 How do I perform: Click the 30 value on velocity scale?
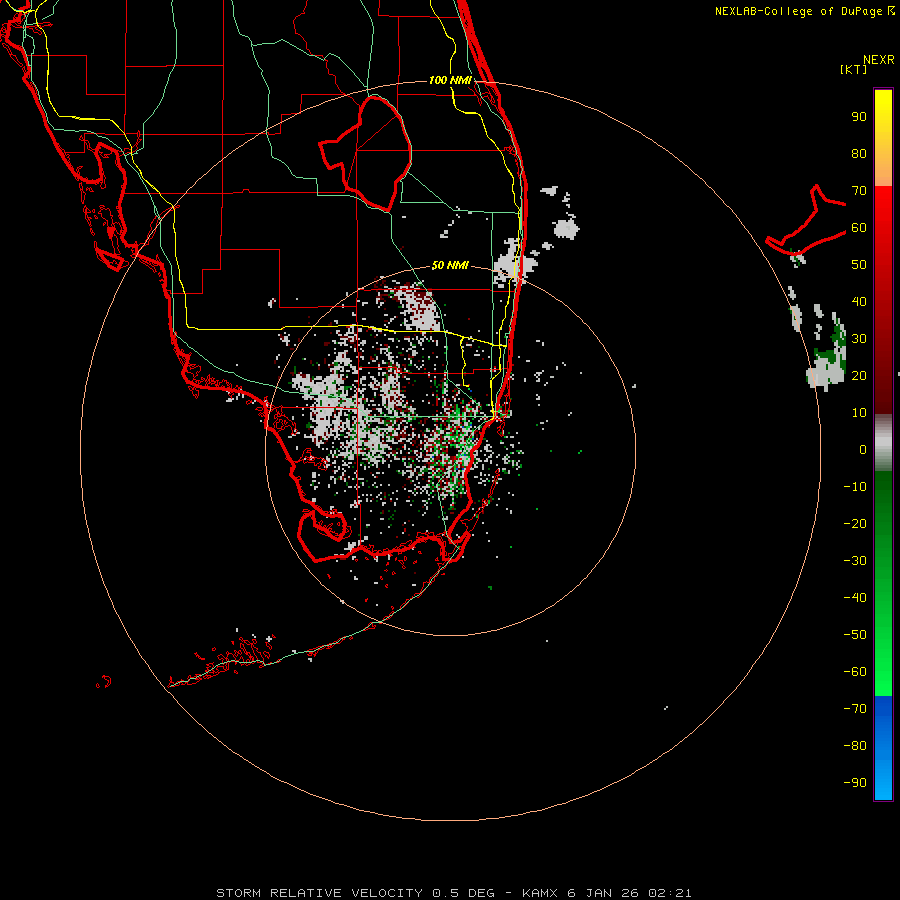tap(859, 339)
